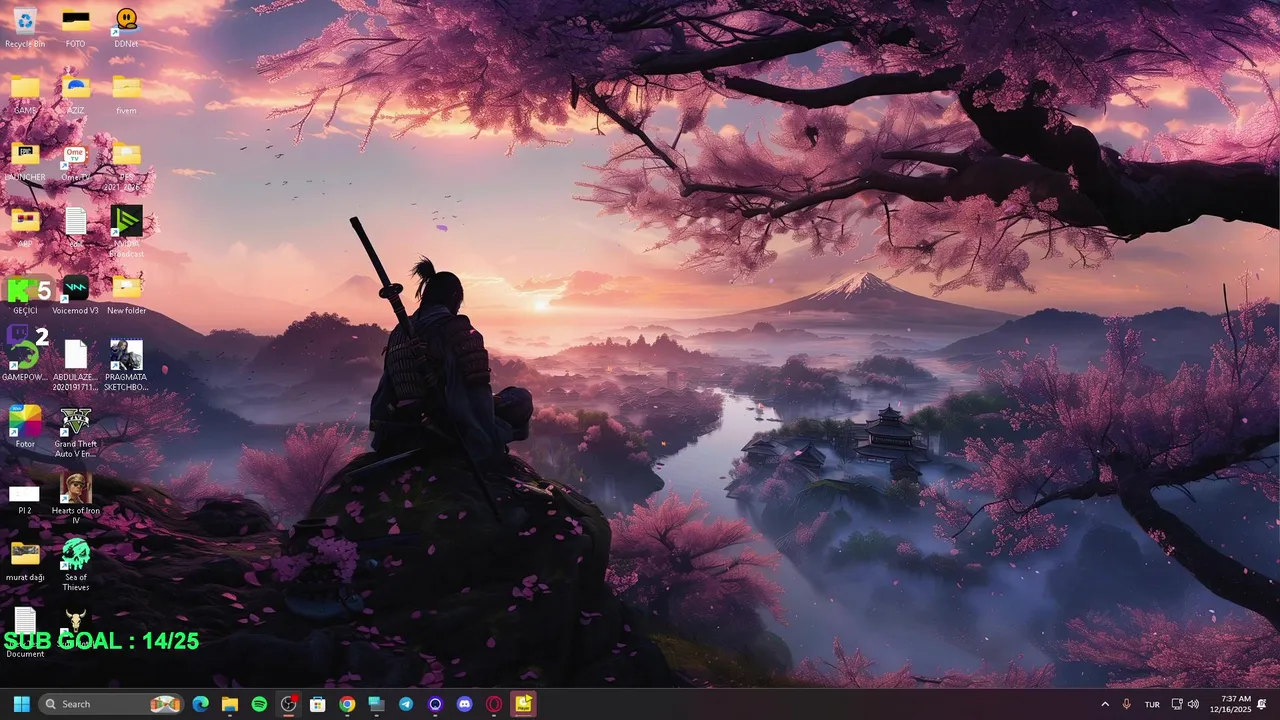The height and width of the screenshot is (720, 1280).
Task: Select the ABDULAZE... document file
Action: click(75, 365)
